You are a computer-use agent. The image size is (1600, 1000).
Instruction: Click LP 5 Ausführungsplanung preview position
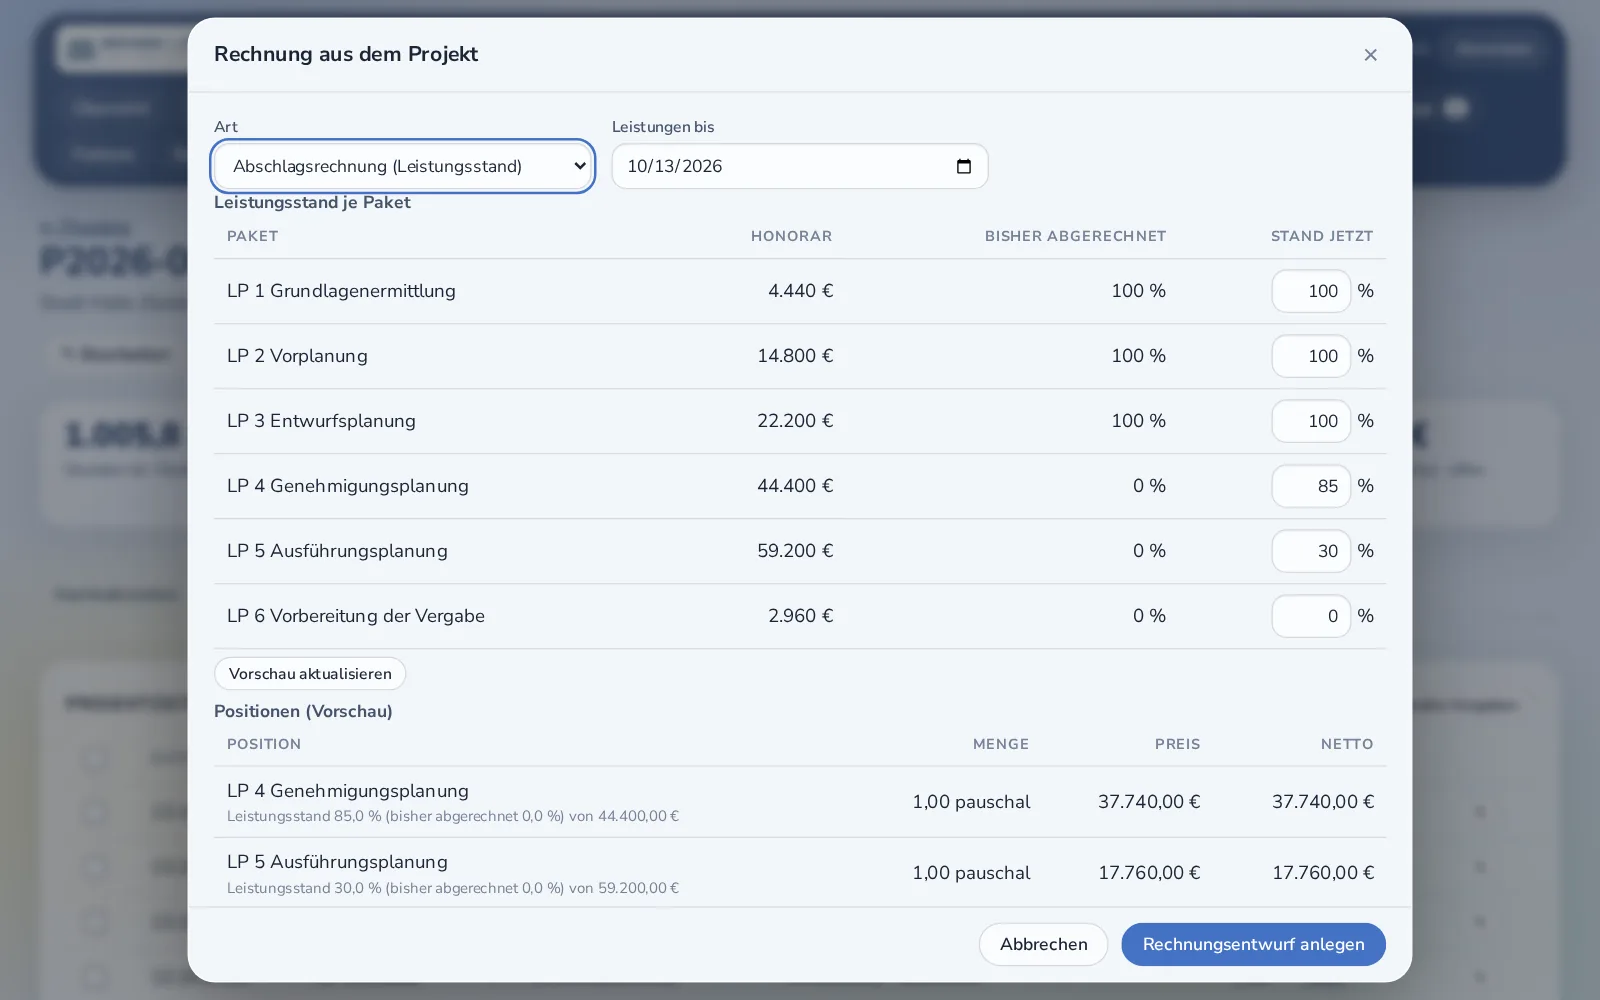point(337,862)
